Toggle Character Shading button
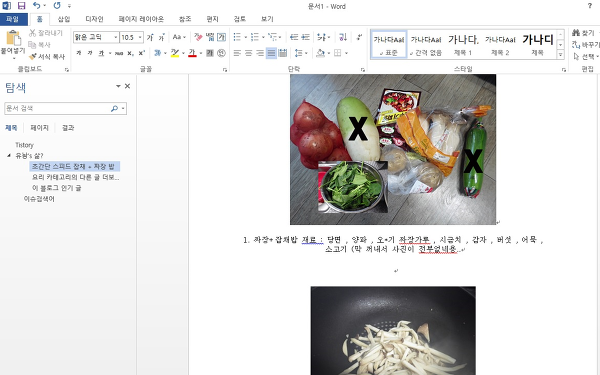Viewport: 600px width, 375px height. (x=210, y=53)
